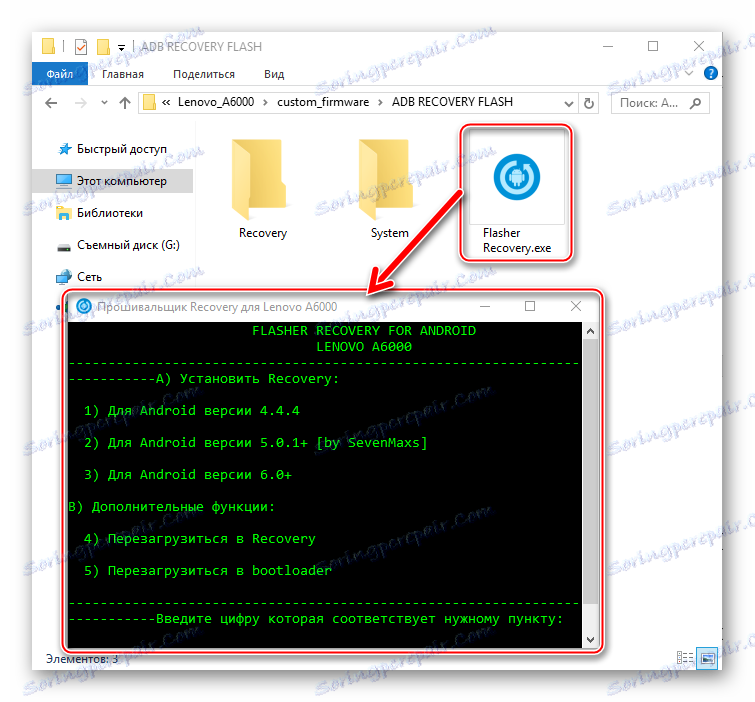Open Explorer help question mark icon
The width and height of the screenshot is (755, 702).
point(710,73)
